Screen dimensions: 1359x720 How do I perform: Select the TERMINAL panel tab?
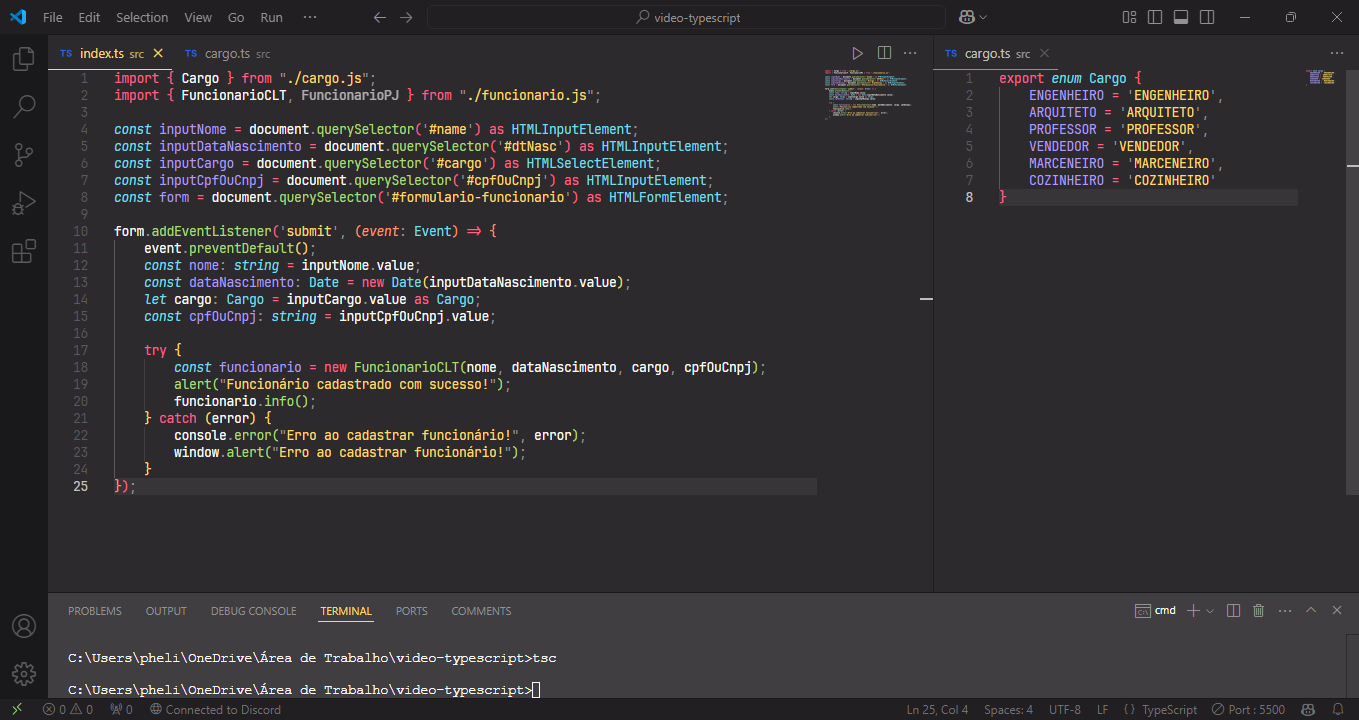coord(346,611)
